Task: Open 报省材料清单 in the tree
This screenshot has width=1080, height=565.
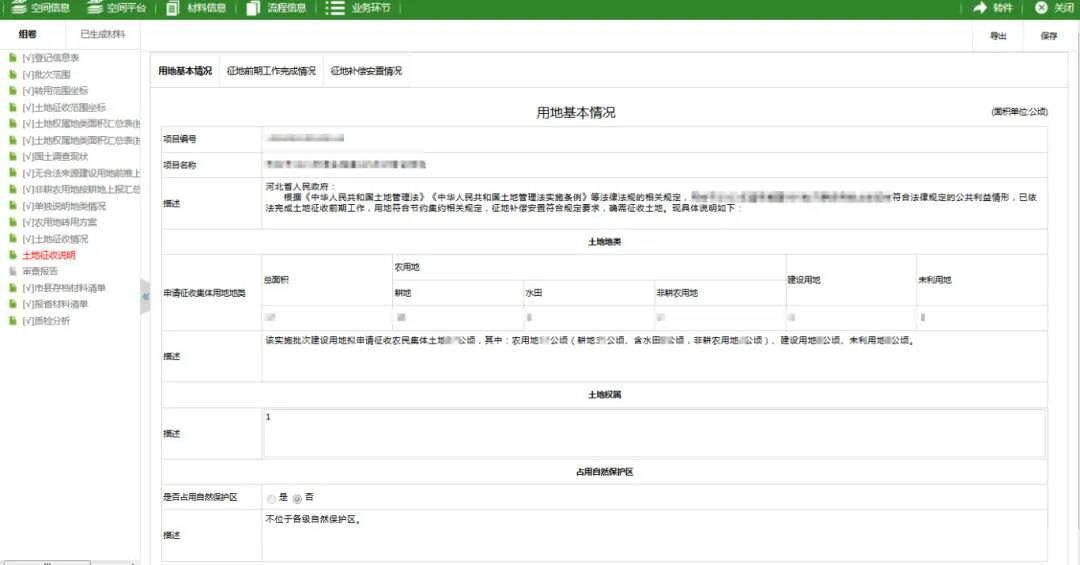Action: point(54,304)
